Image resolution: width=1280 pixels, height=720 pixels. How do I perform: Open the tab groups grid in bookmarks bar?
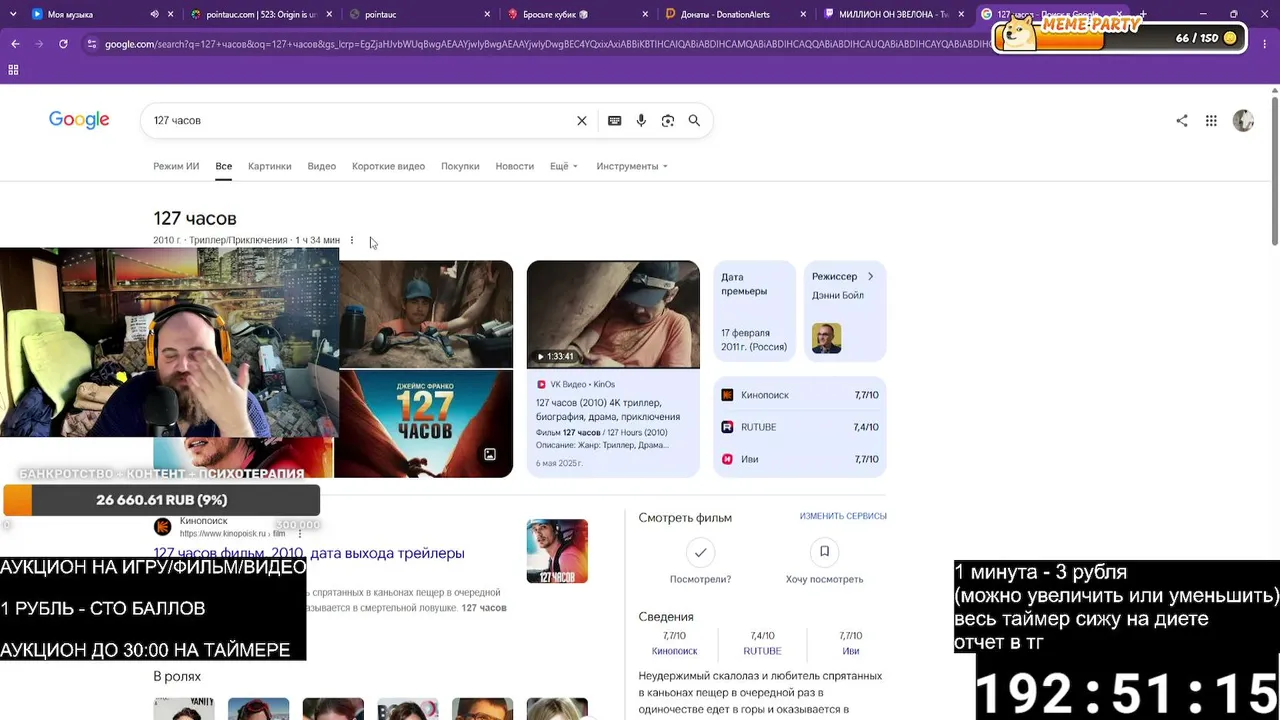tap(13, 70)
